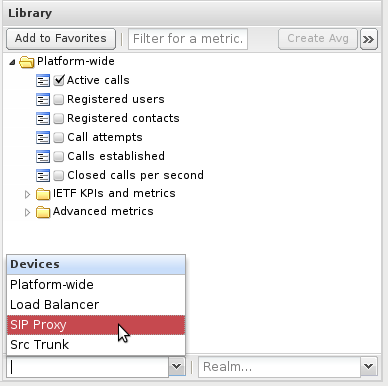Tick the Call attempts checkbox
Image resolution: width=388 pixels, height=386 pixels.
[x=59, y=137]
